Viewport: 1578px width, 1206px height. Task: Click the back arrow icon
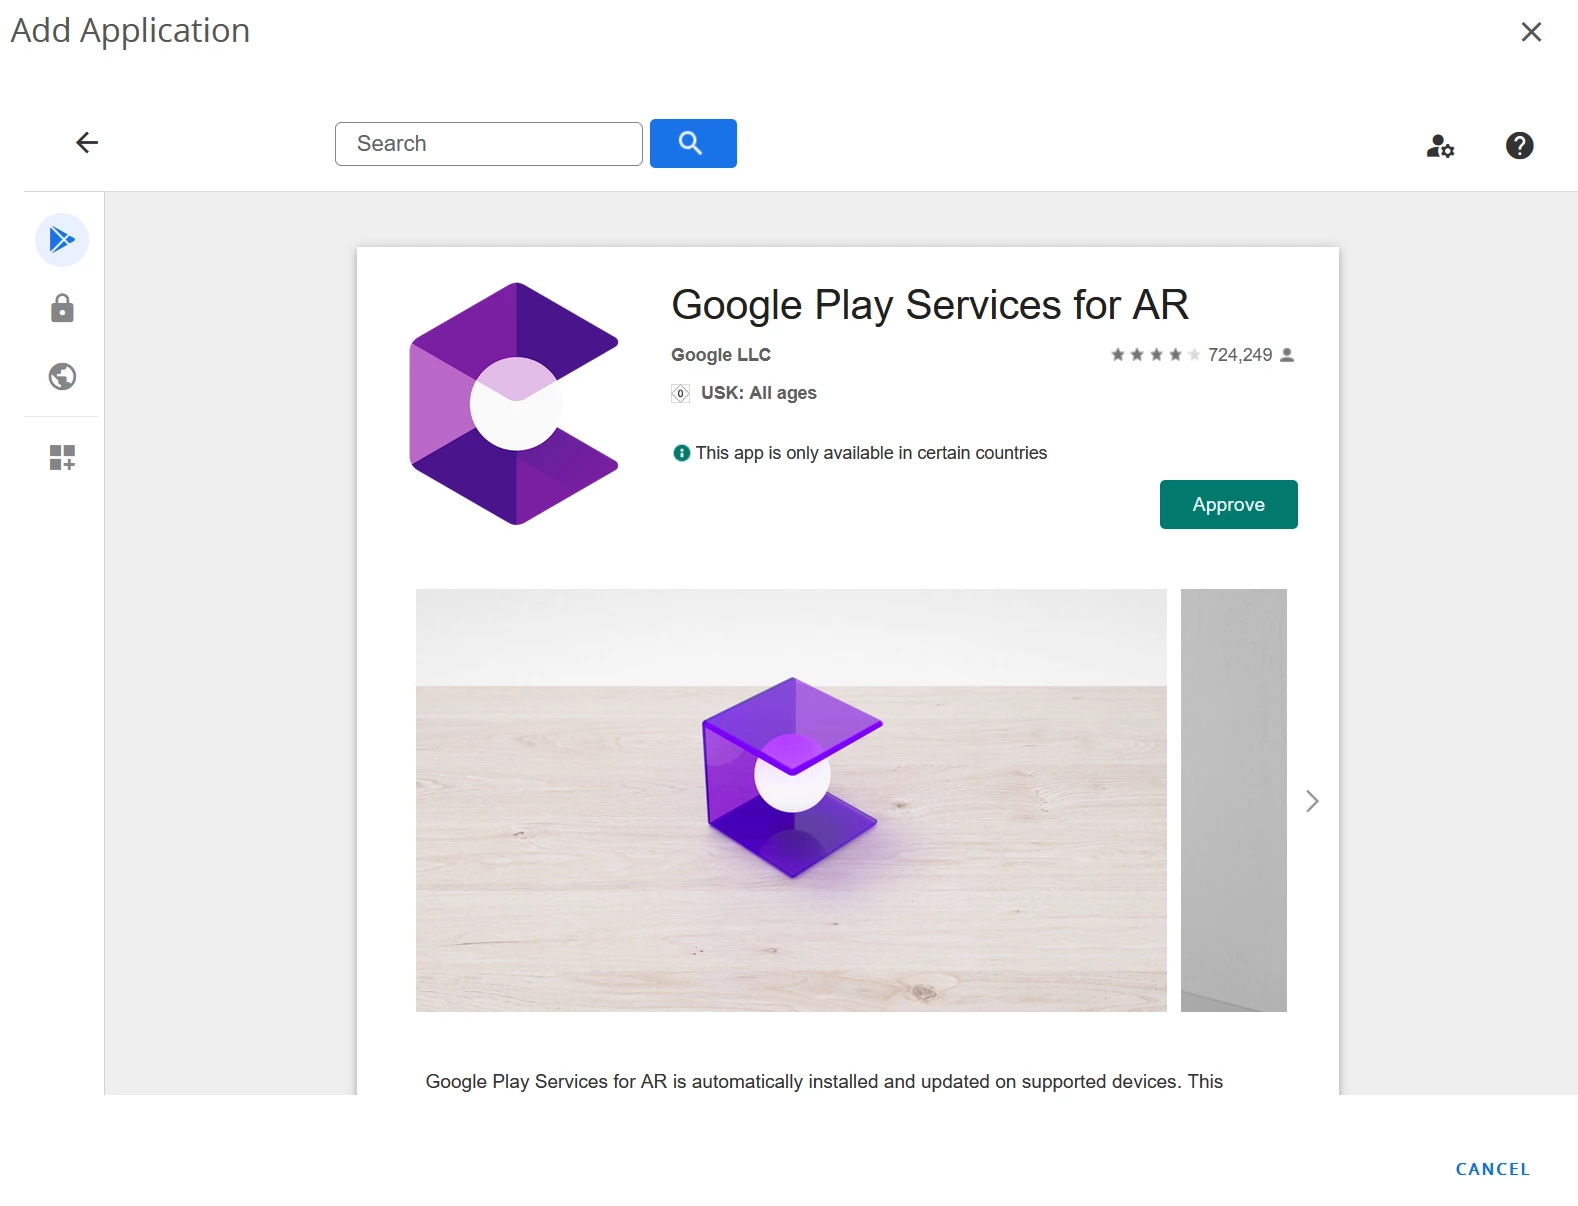pos(87,143)
